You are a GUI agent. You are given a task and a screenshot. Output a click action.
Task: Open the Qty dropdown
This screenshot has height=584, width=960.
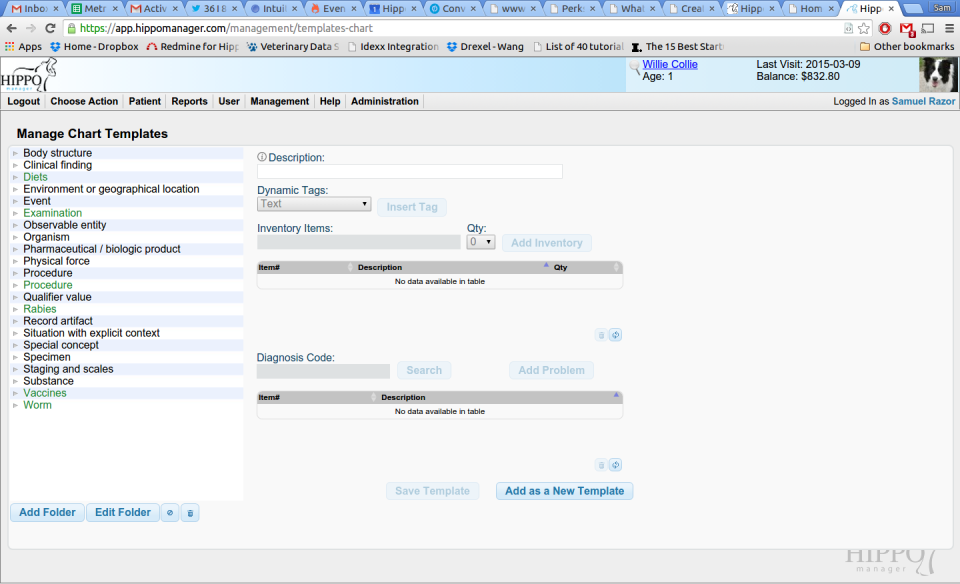click(481, 242)
